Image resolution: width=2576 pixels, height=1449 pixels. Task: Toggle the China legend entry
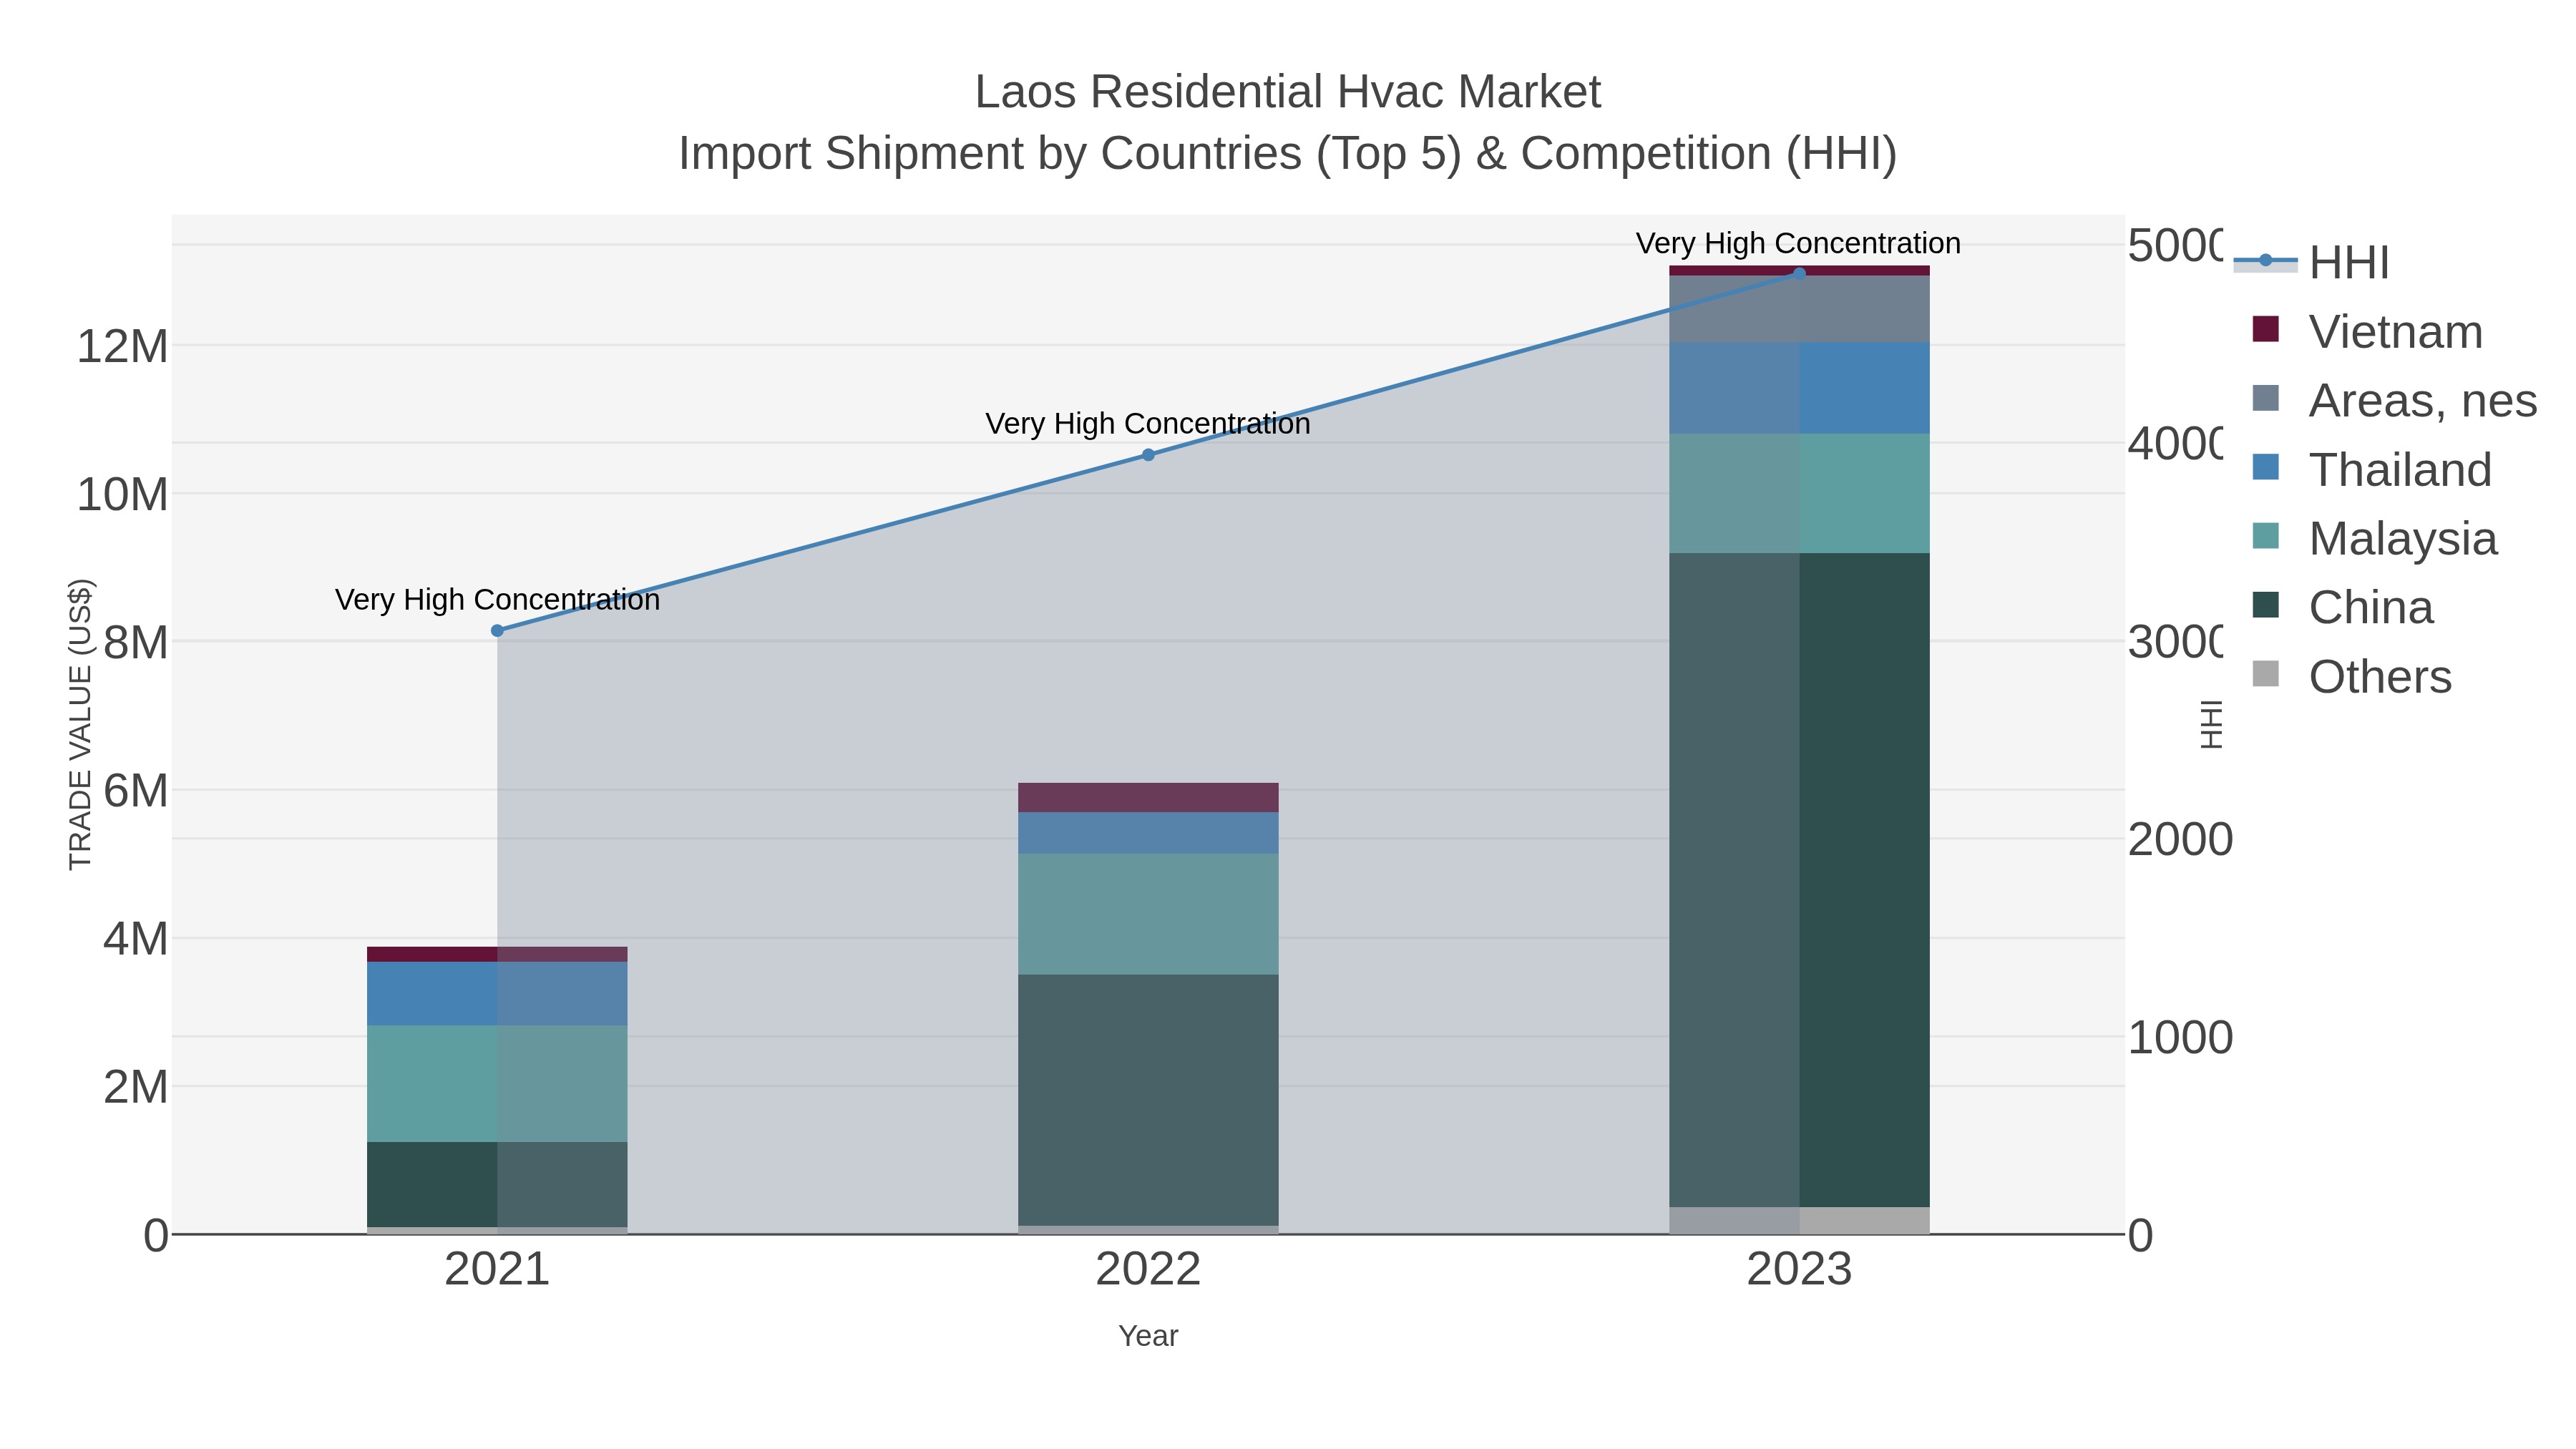click(x=2342, y=607)
